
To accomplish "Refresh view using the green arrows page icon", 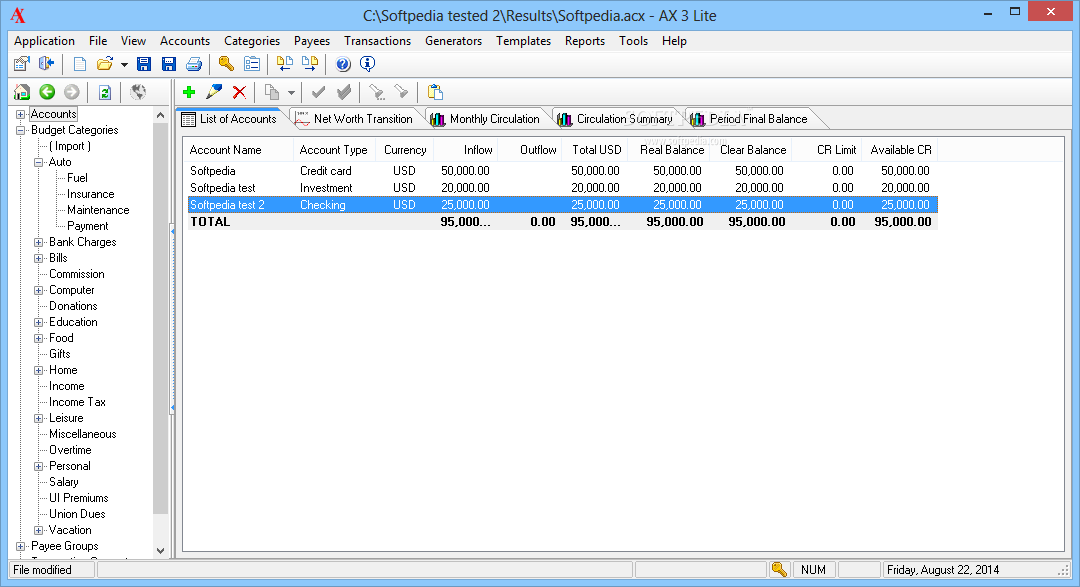I will point(105,92).
